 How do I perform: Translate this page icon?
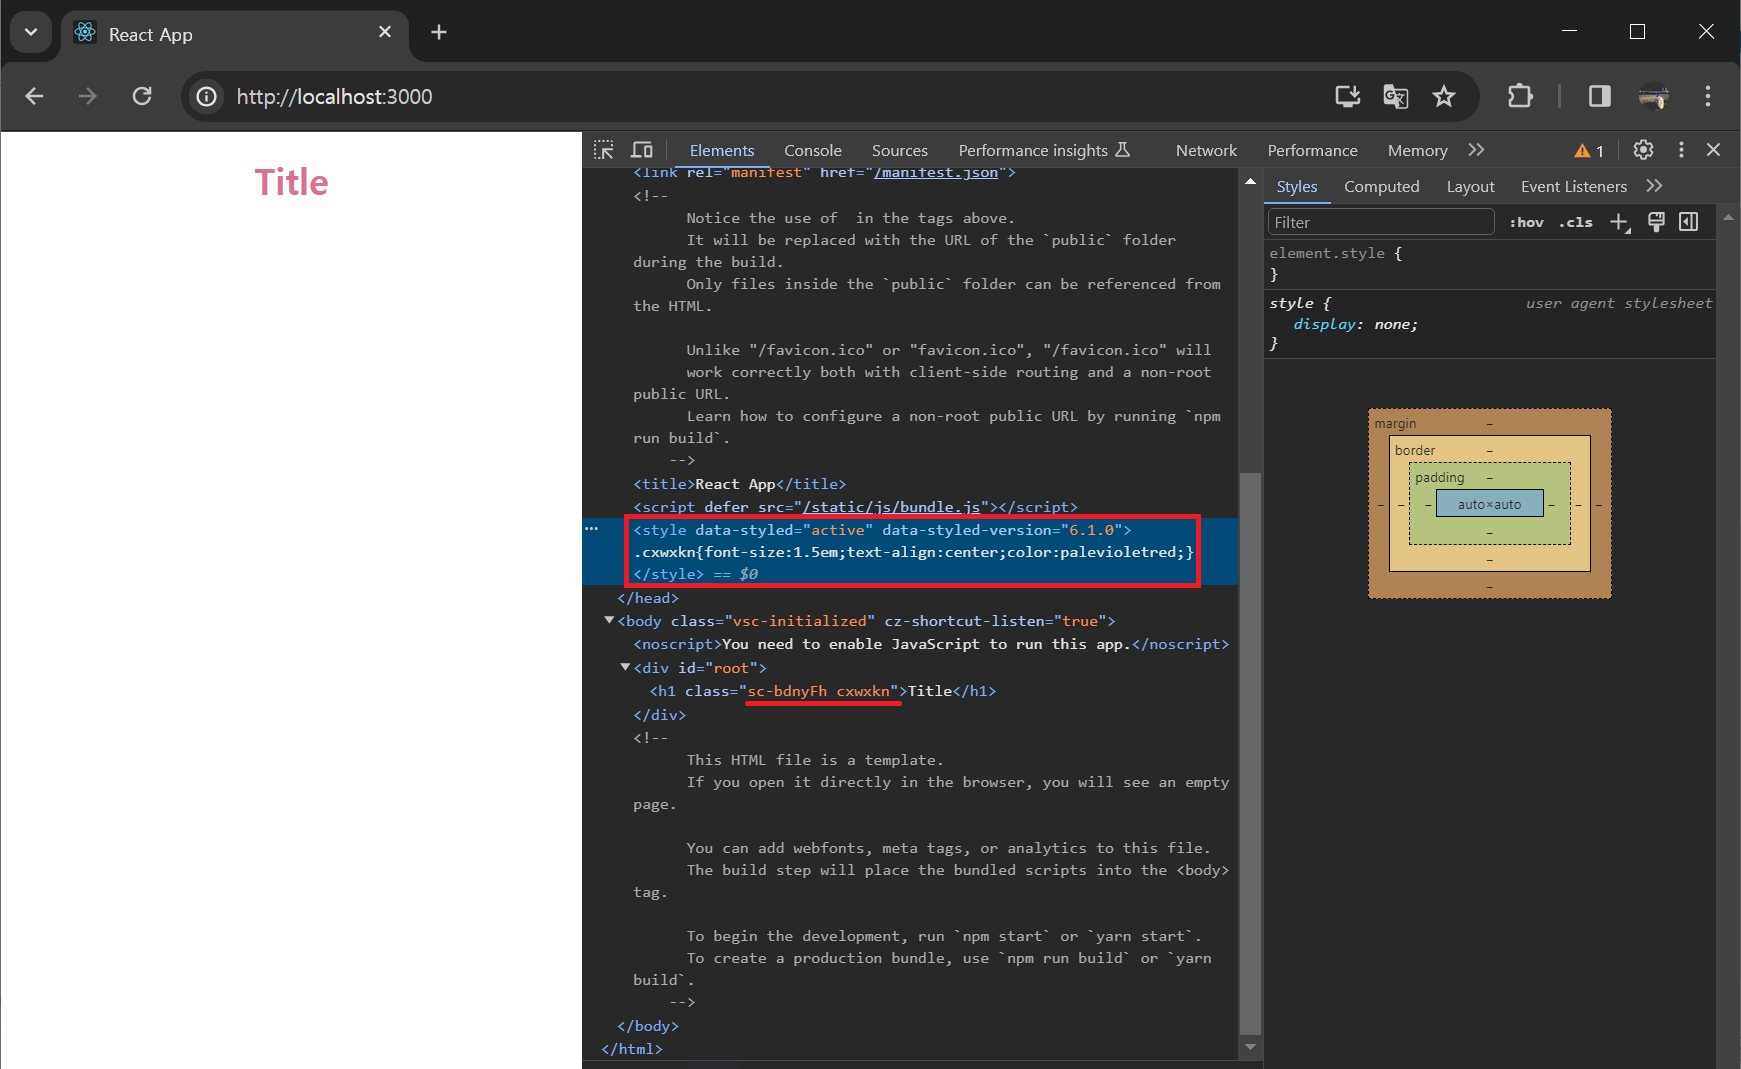pos(1395,96)
